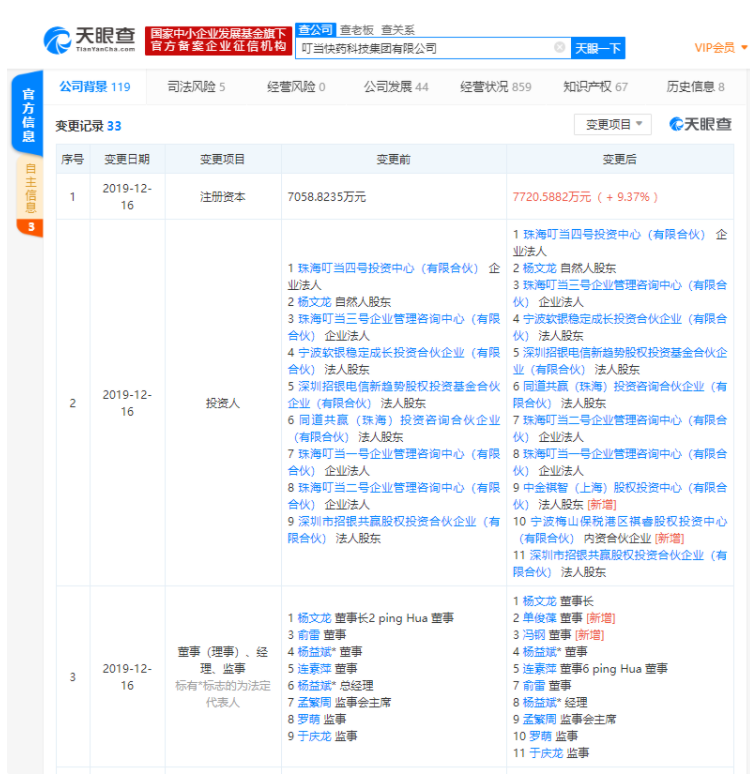
Task: Select the 官方信息 side tab
Action: tap(29, 115)
